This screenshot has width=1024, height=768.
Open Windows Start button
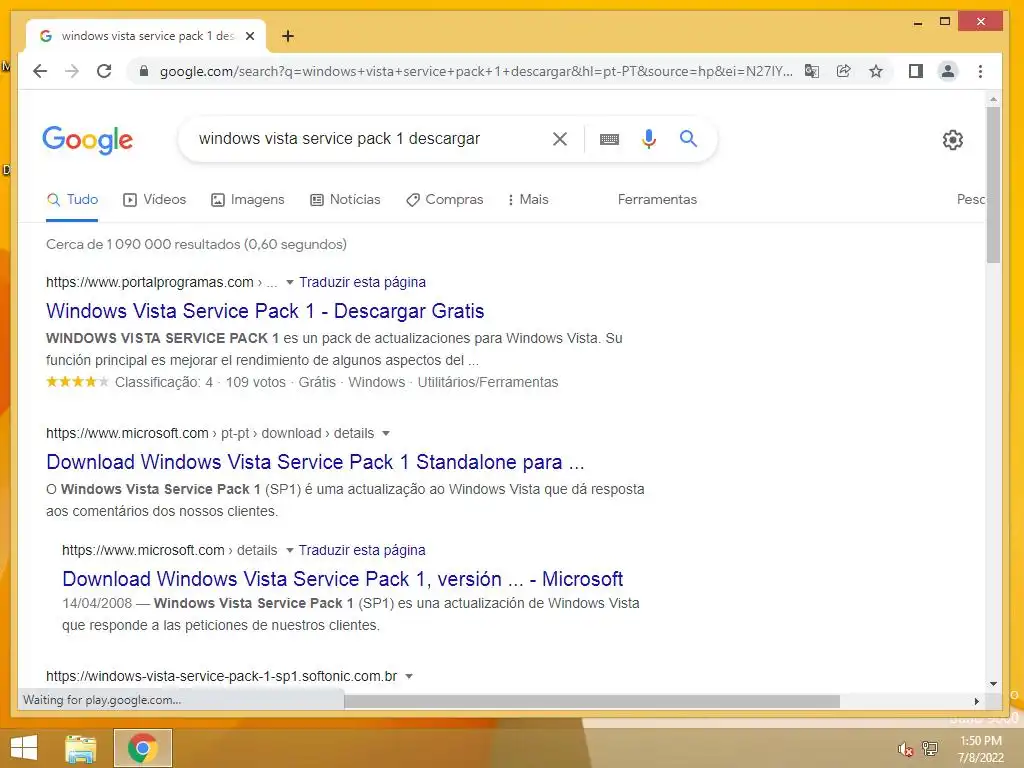(x=24, y=748)
